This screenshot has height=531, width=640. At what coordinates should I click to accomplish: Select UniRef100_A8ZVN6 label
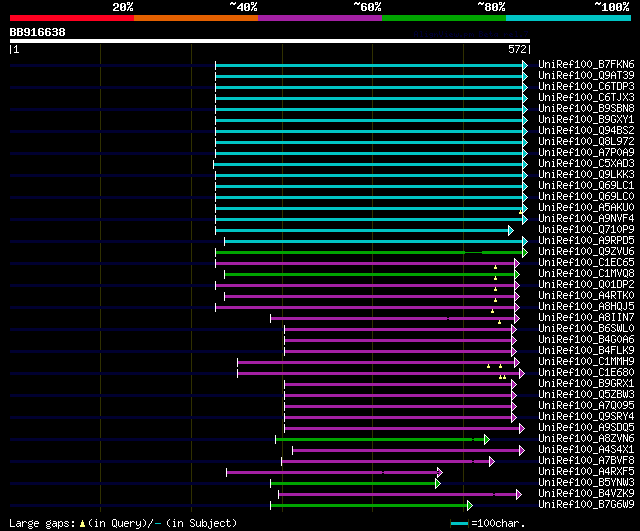[586, 439]
